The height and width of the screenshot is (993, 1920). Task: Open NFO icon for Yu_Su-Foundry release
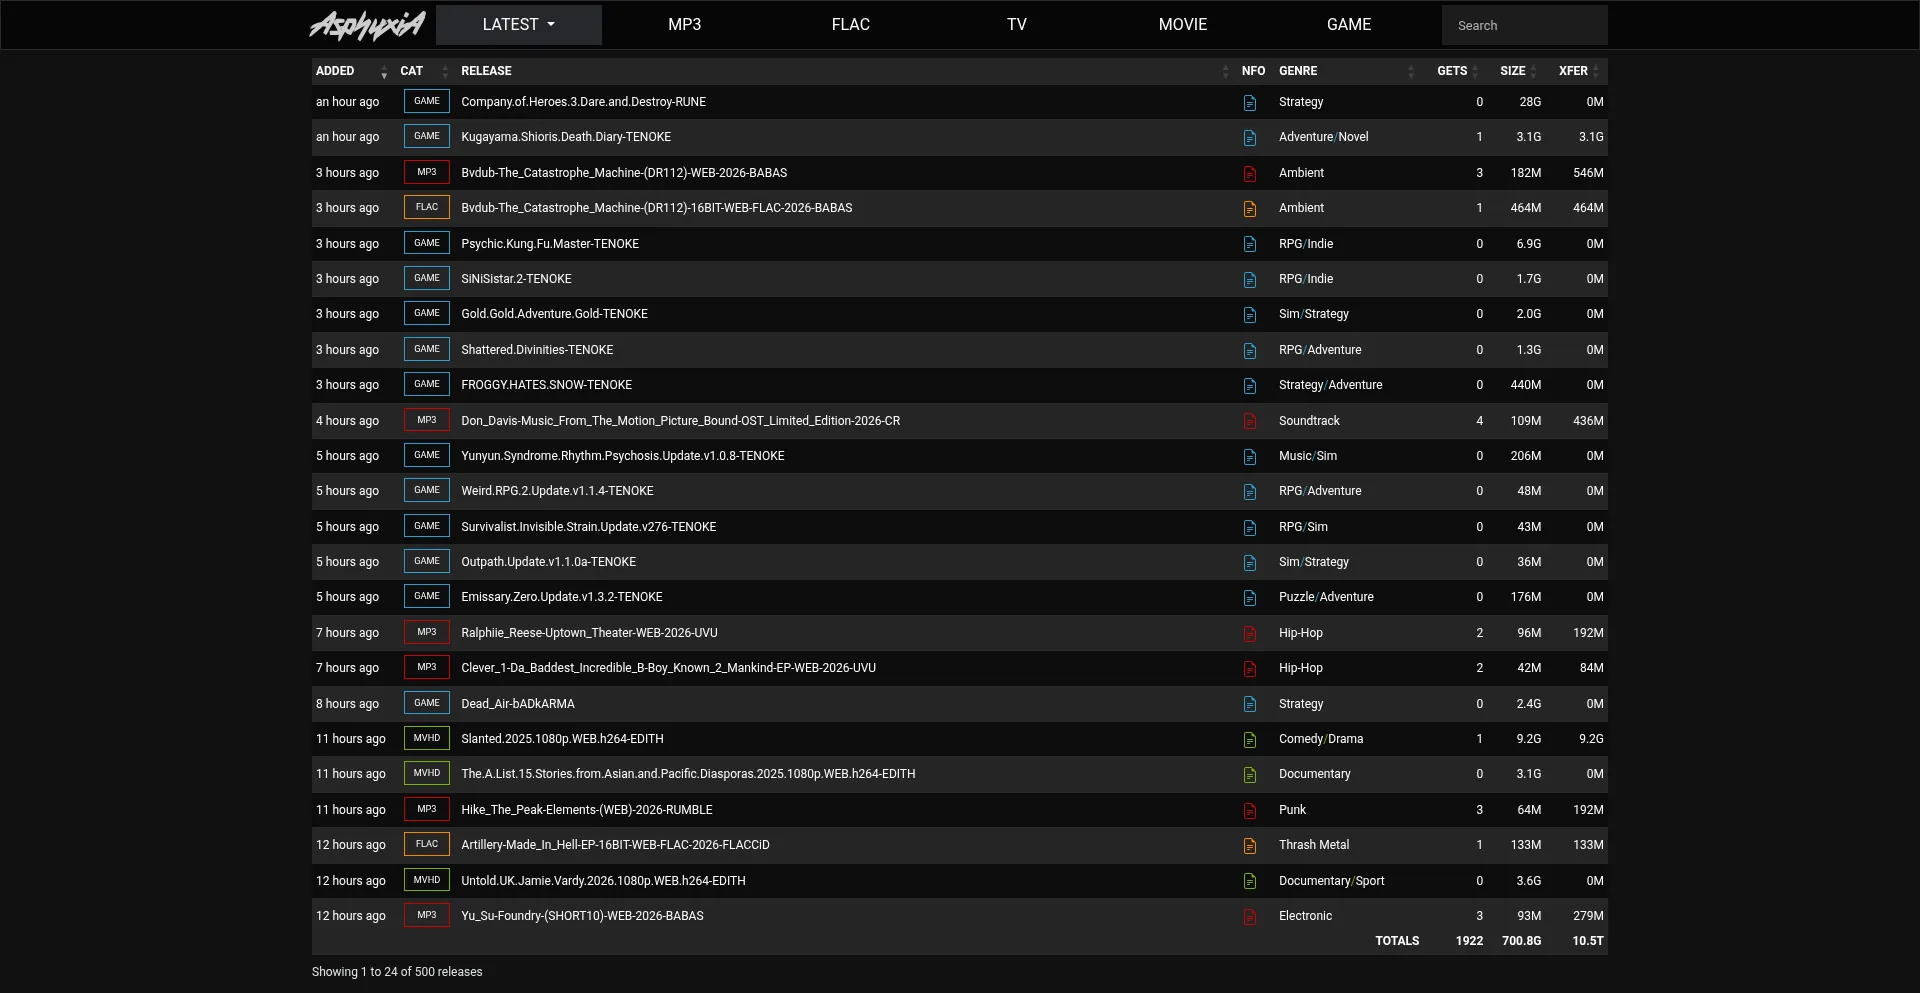point(1249,917)
